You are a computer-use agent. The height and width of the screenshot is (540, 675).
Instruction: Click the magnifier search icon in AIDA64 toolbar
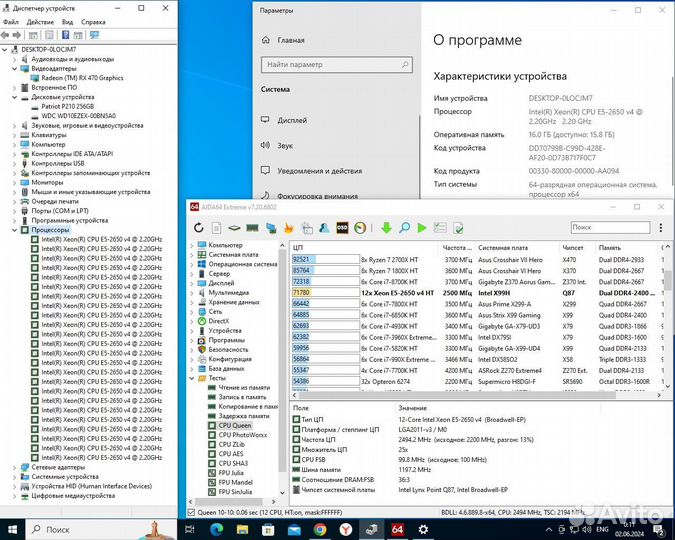[x=404, y=228]
